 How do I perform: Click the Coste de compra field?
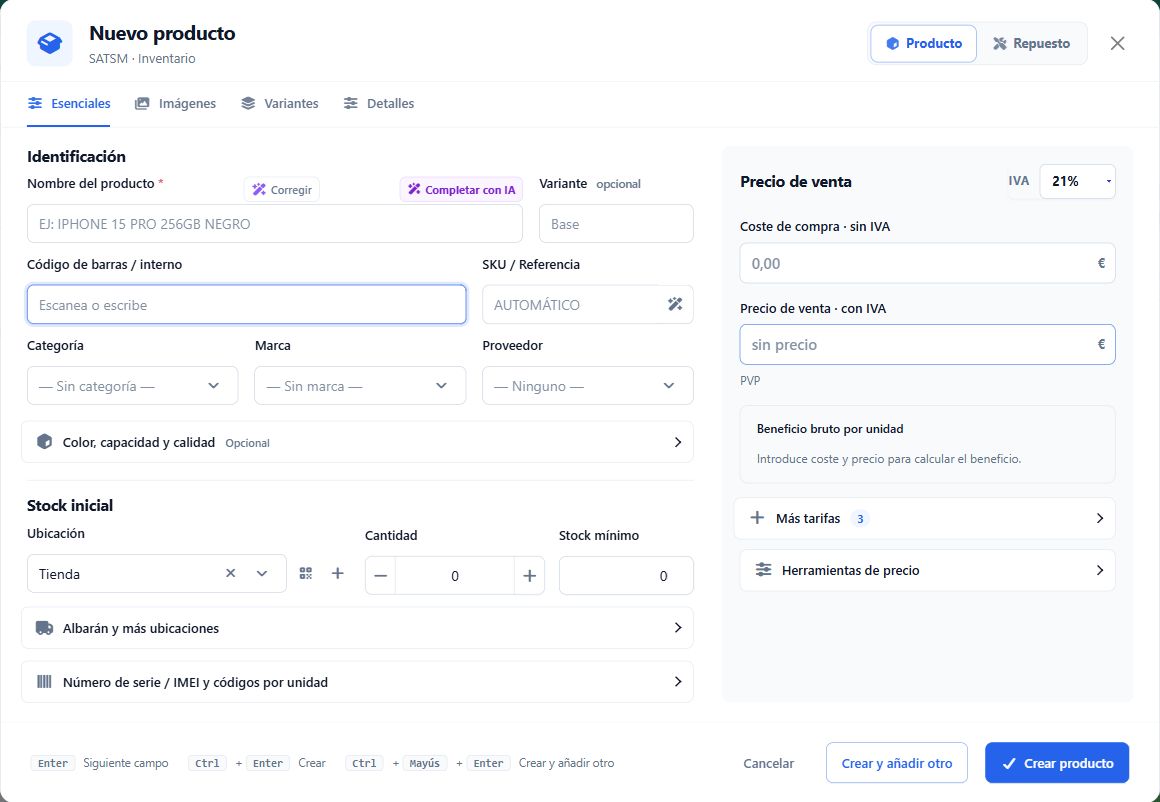coord(927,263)
